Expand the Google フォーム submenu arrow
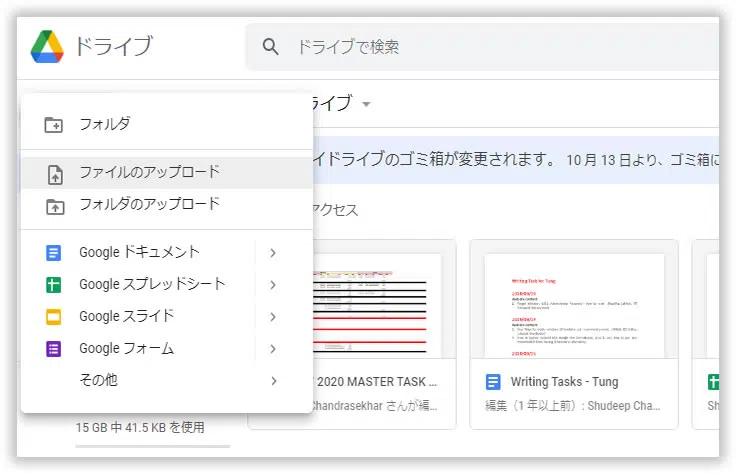 [x=273, y=349]
